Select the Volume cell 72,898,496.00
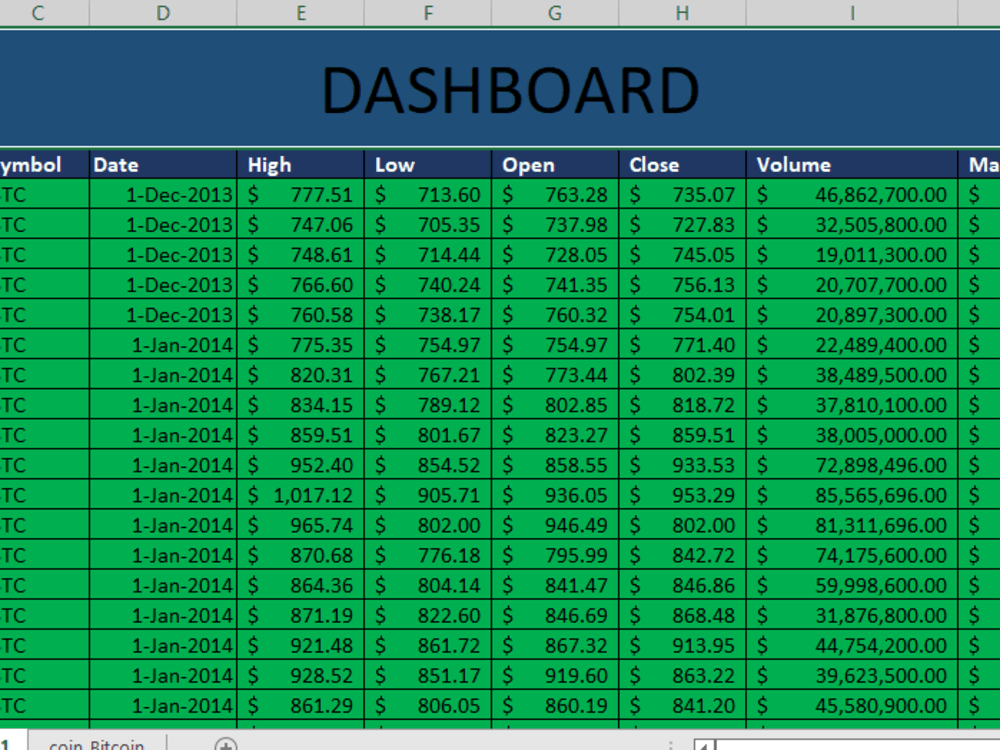This screenshot has height=750, width=1000. click(x=852, y=465)
